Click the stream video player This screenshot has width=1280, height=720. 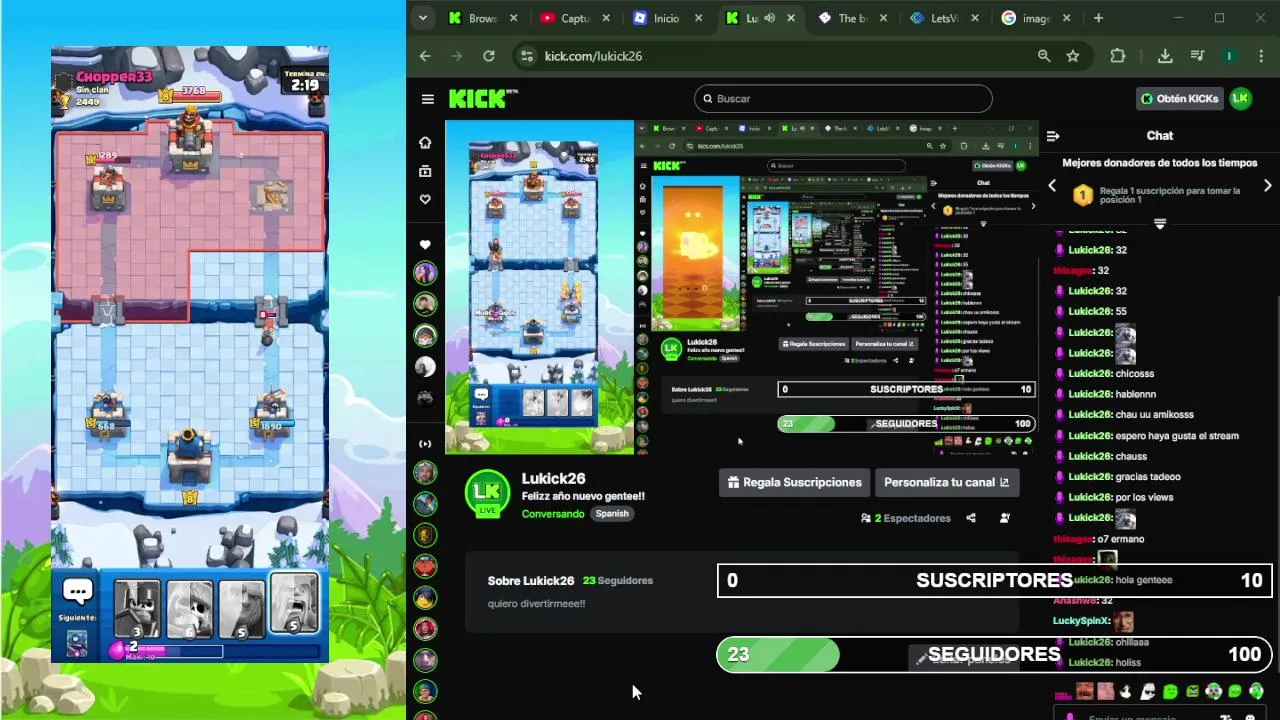741,287
